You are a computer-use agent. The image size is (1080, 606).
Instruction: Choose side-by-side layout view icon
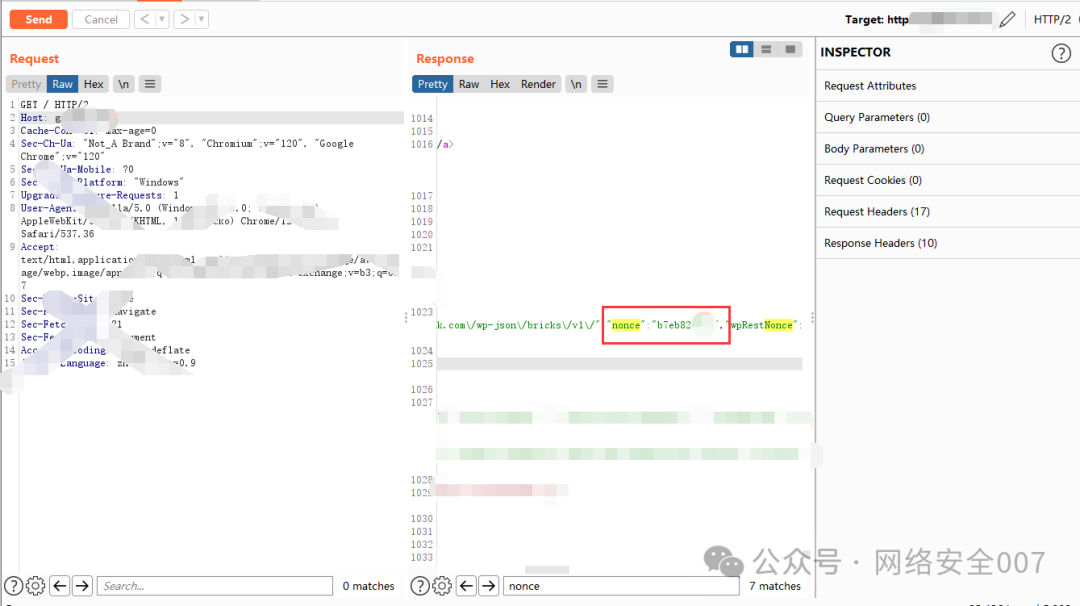[x=742, y=50]
